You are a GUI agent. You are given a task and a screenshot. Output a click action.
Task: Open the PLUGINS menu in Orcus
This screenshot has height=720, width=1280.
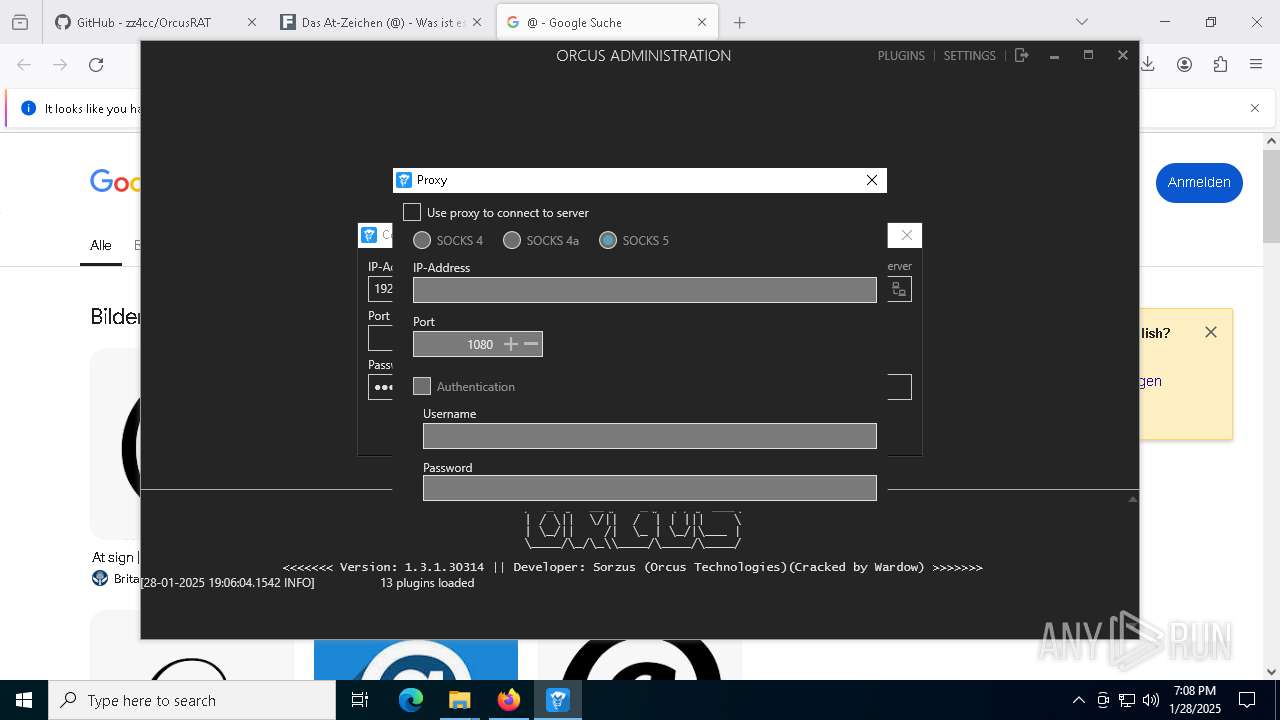pyautogui.click(x=901, y=56)
